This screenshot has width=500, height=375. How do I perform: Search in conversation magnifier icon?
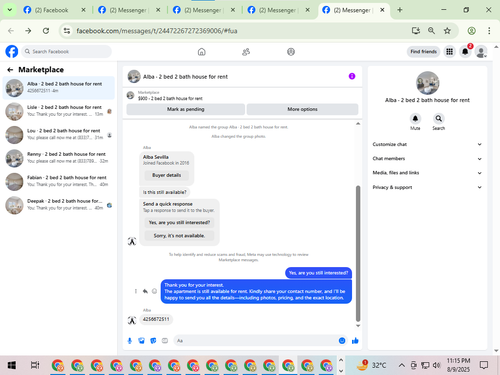(439, 118)
